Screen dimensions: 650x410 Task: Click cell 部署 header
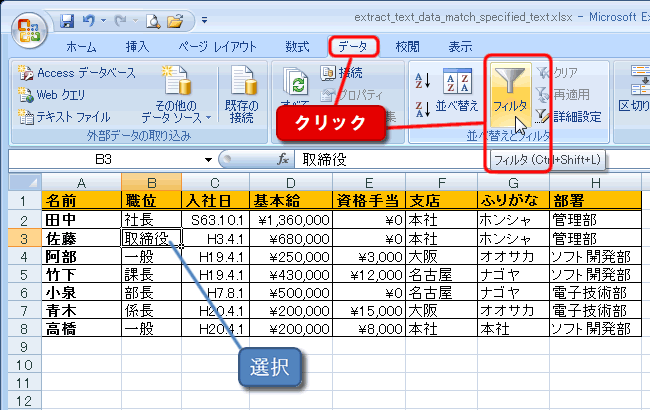[595, 201]
